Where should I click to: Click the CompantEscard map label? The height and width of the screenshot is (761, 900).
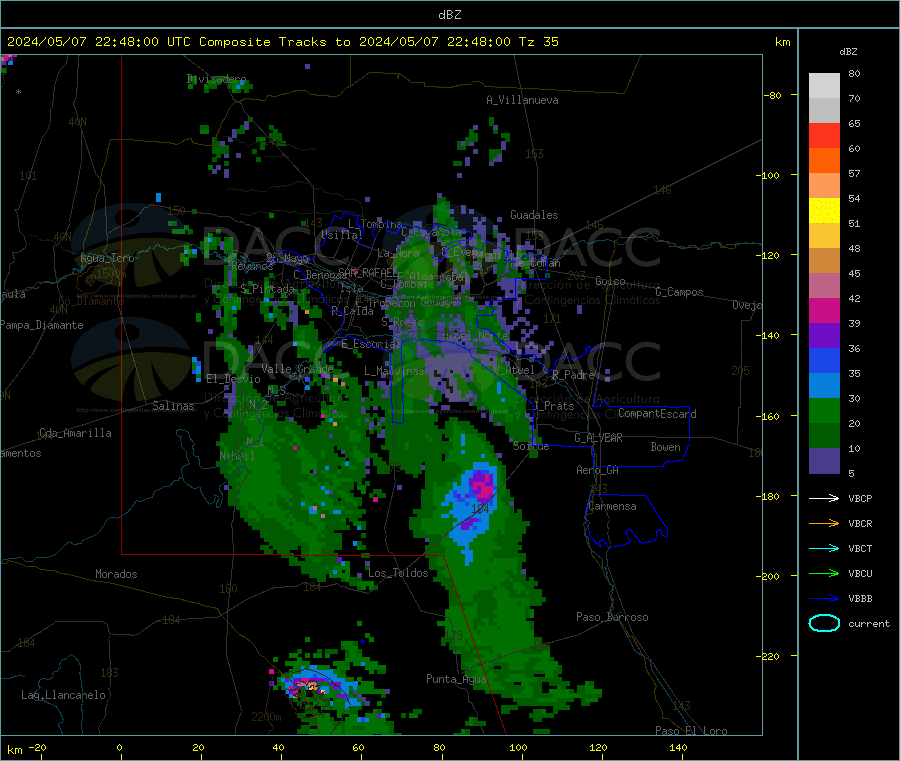[x=657, y=413]
